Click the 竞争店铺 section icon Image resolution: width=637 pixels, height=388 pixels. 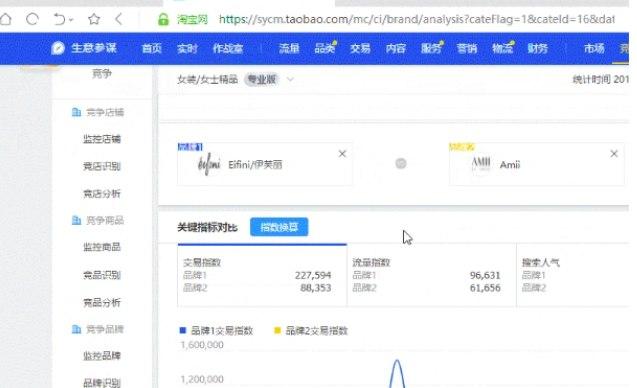[x=76, y=112]
